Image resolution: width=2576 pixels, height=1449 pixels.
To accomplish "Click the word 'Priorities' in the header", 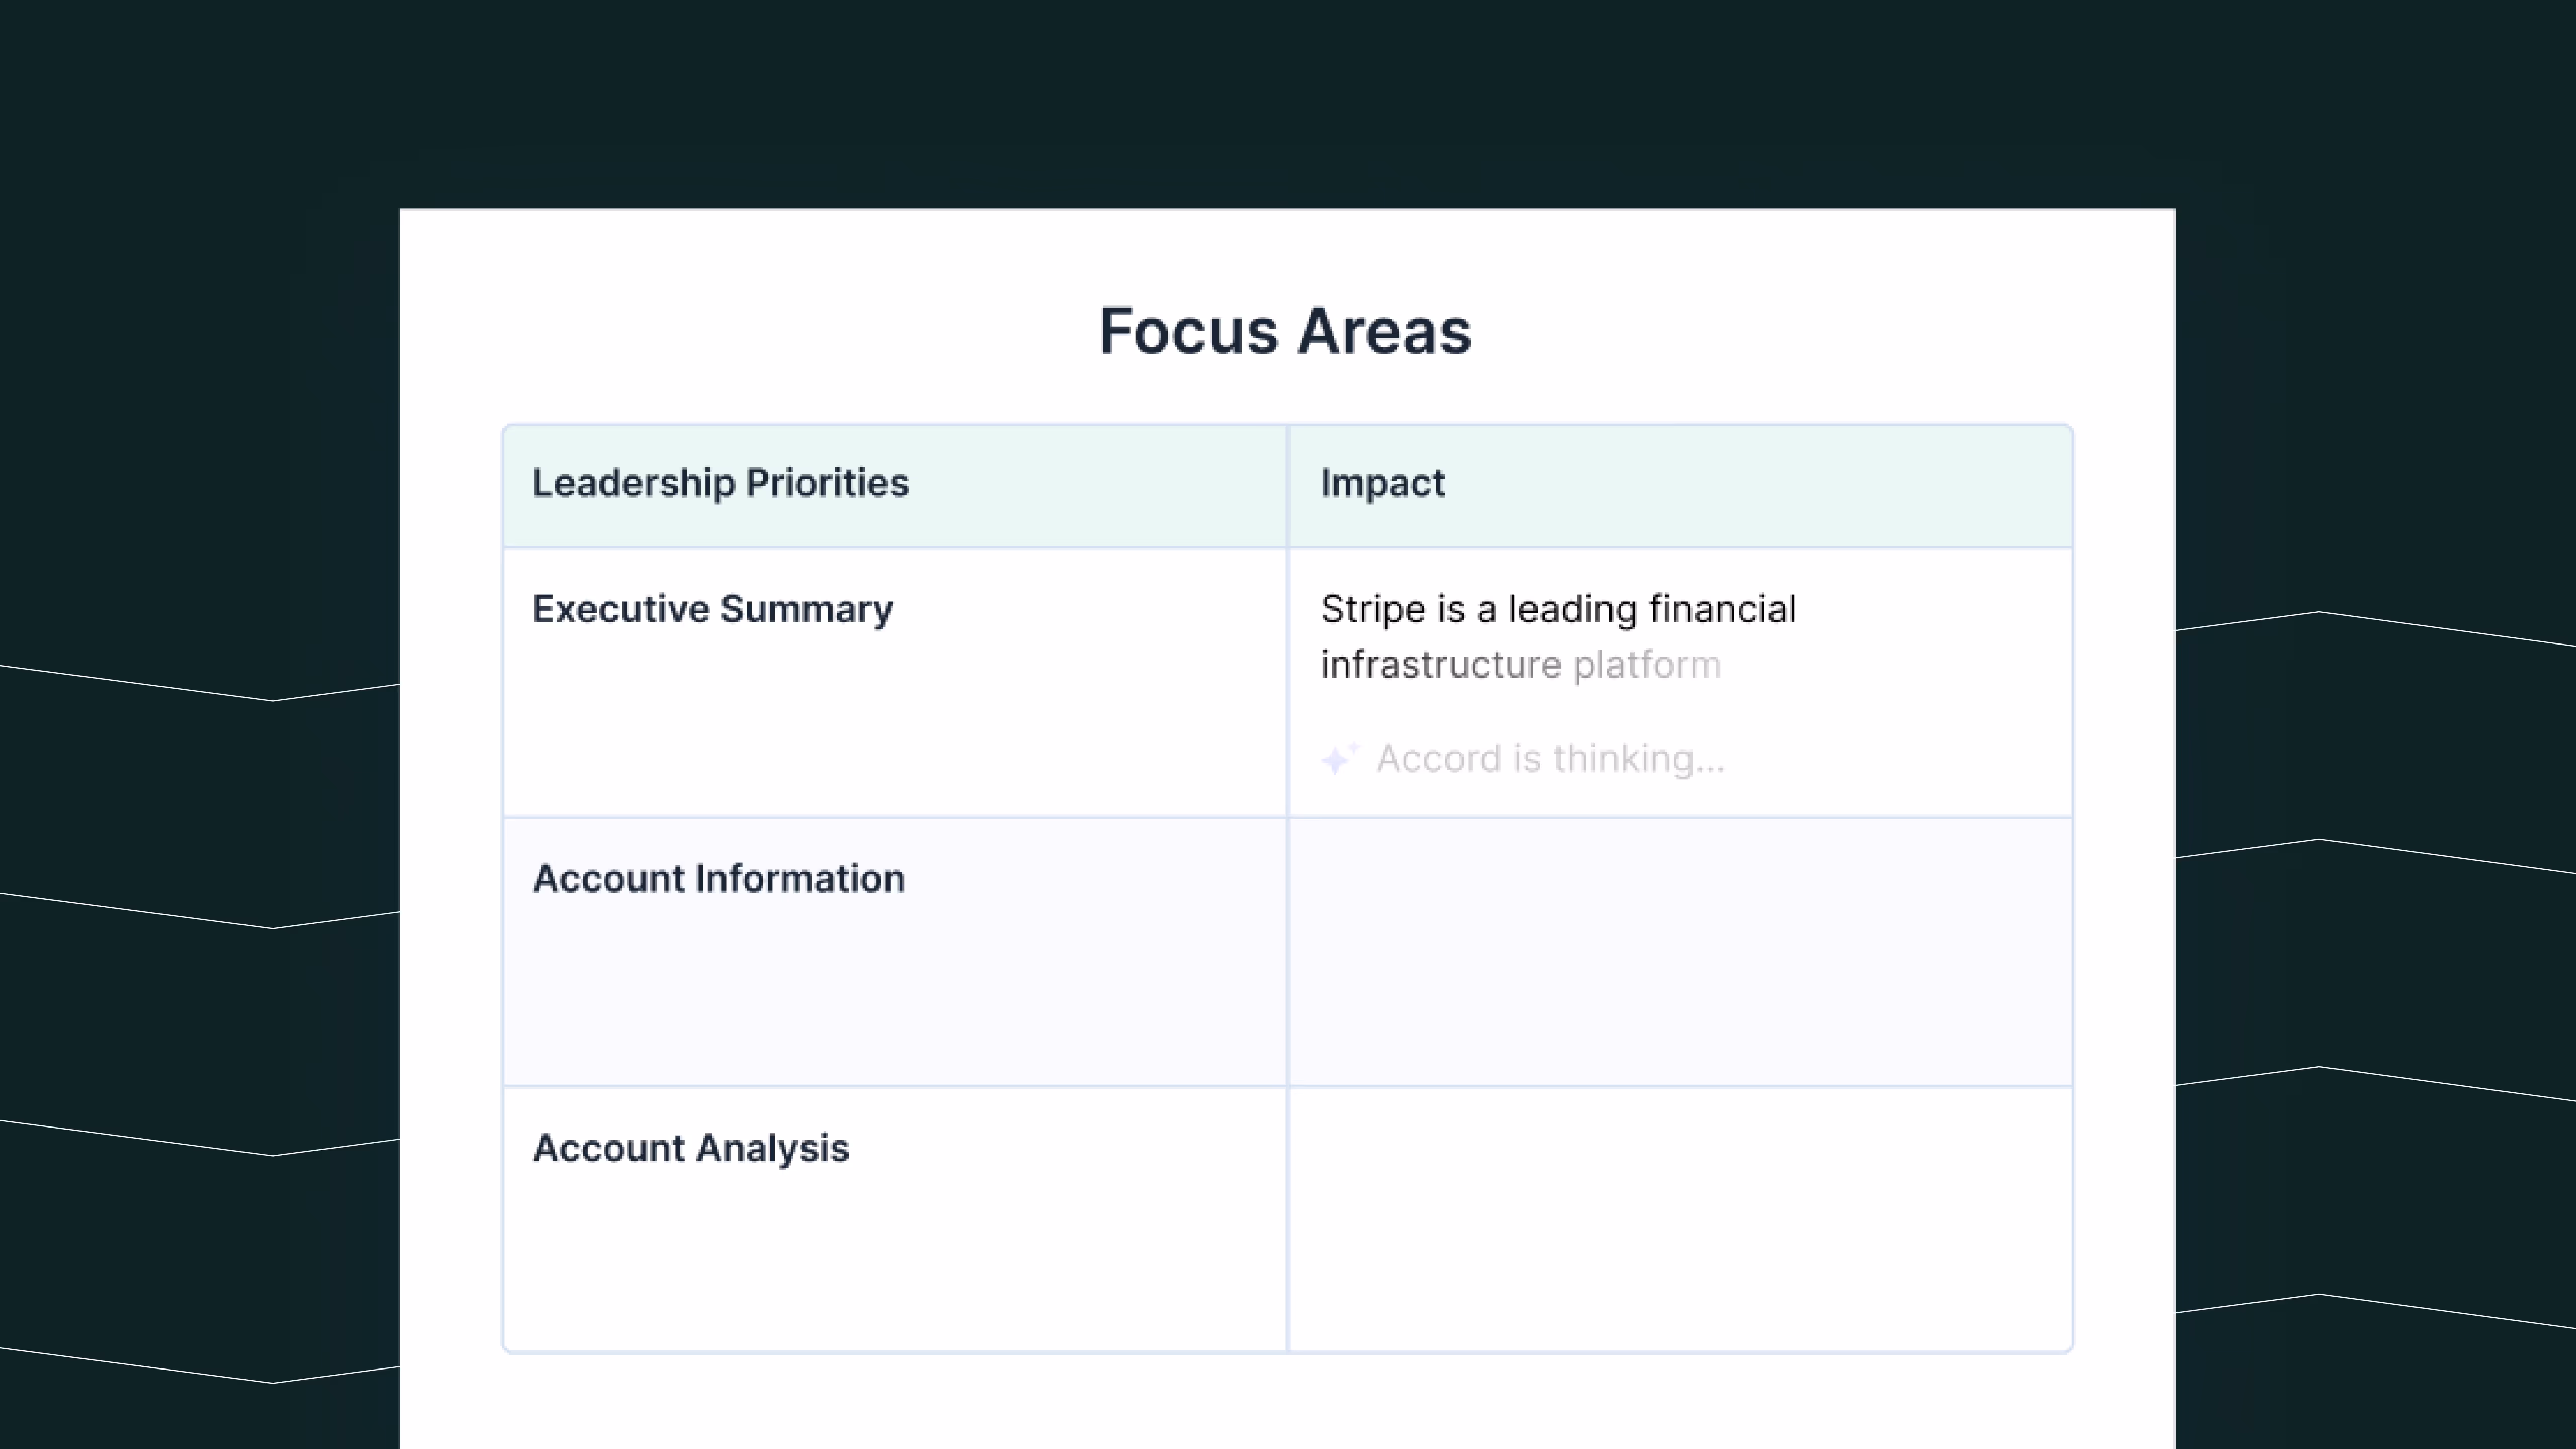I will coord(827,483).
